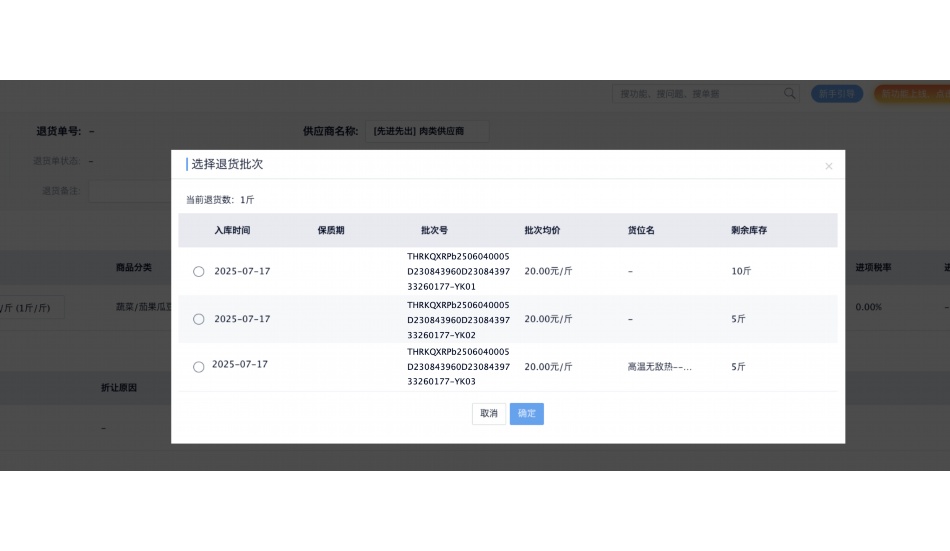The image size is (950, 551).
Task: Click the 货位名 column header
Action: (641, 231)
